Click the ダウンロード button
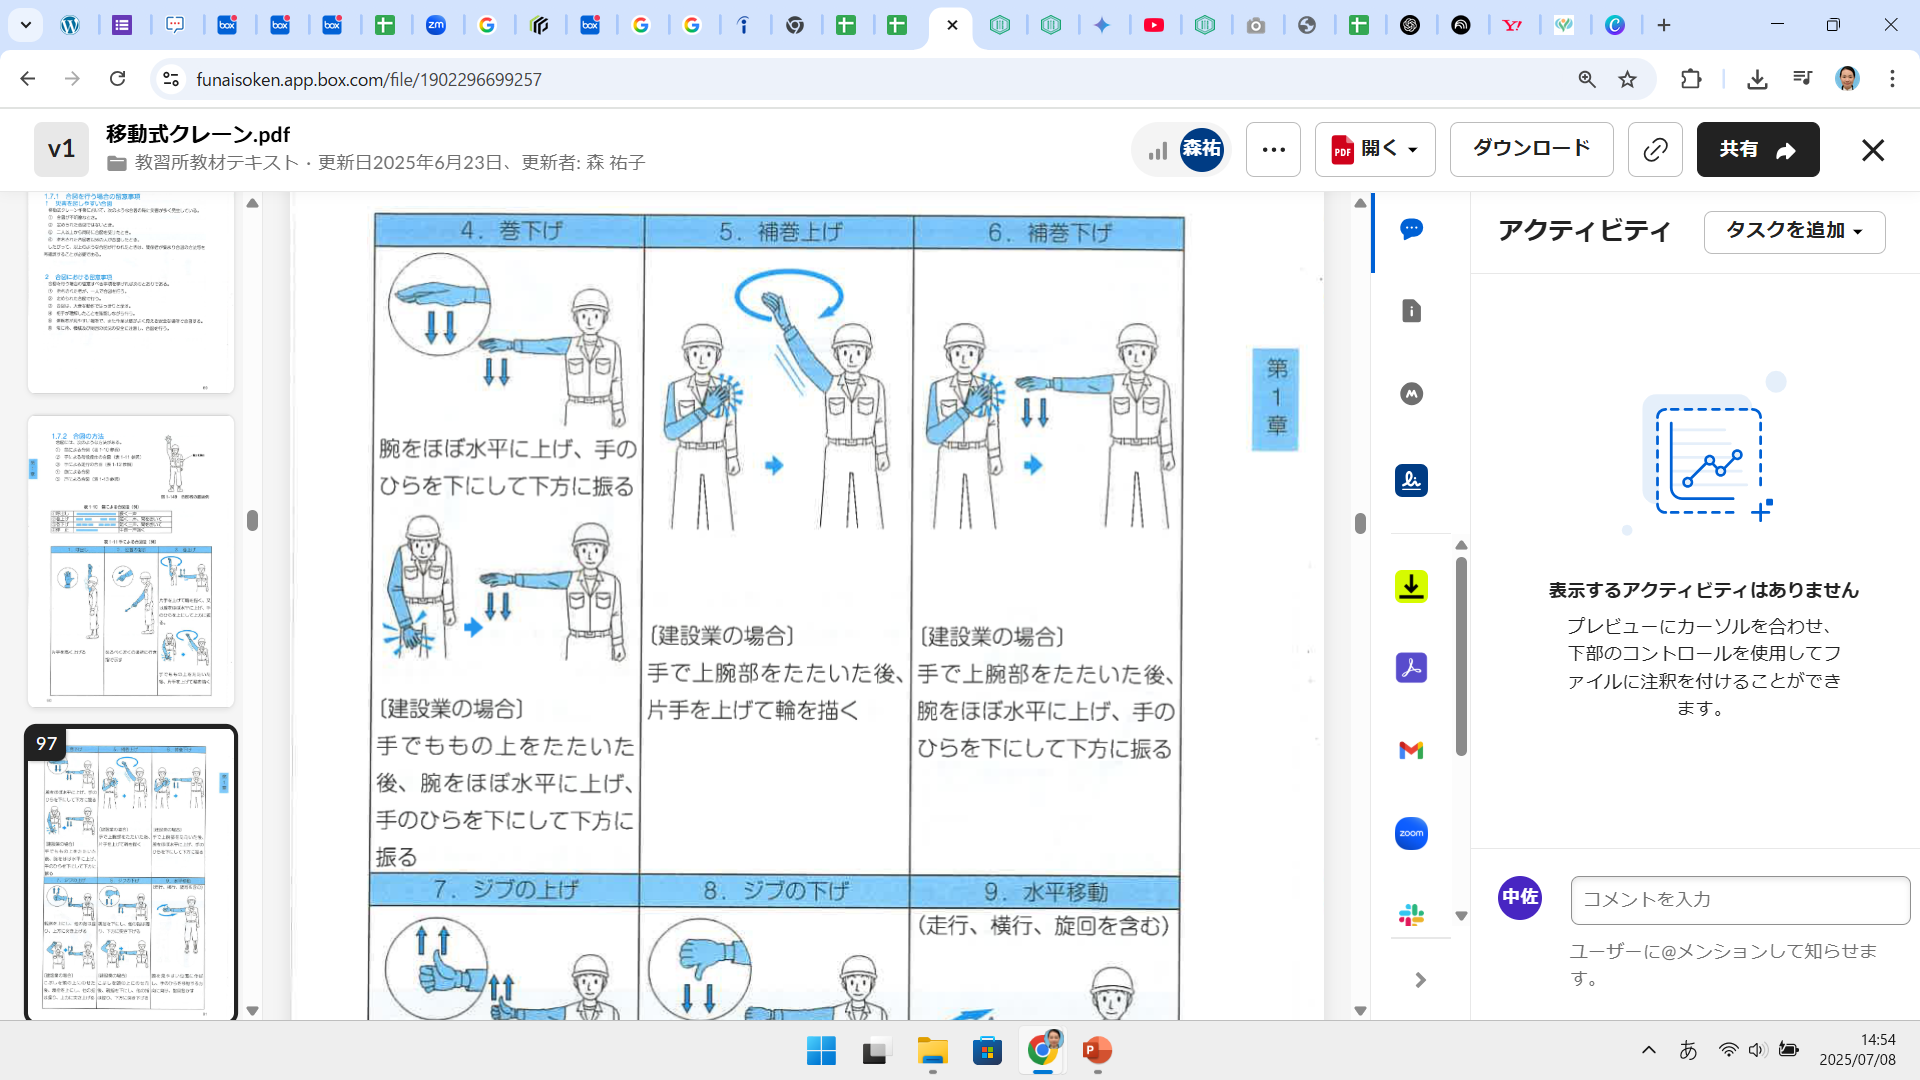Viewport: 1920px width, 1080px height. (x=1531, y=149)
